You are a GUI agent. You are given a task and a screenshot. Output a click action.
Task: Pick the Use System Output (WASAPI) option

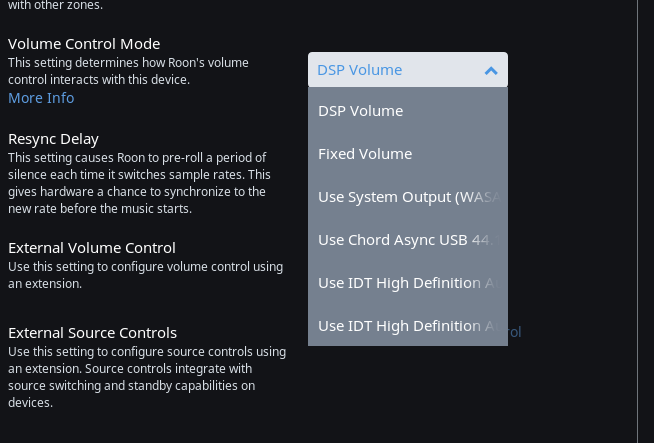pyautogui.click(x=407, y=197)
